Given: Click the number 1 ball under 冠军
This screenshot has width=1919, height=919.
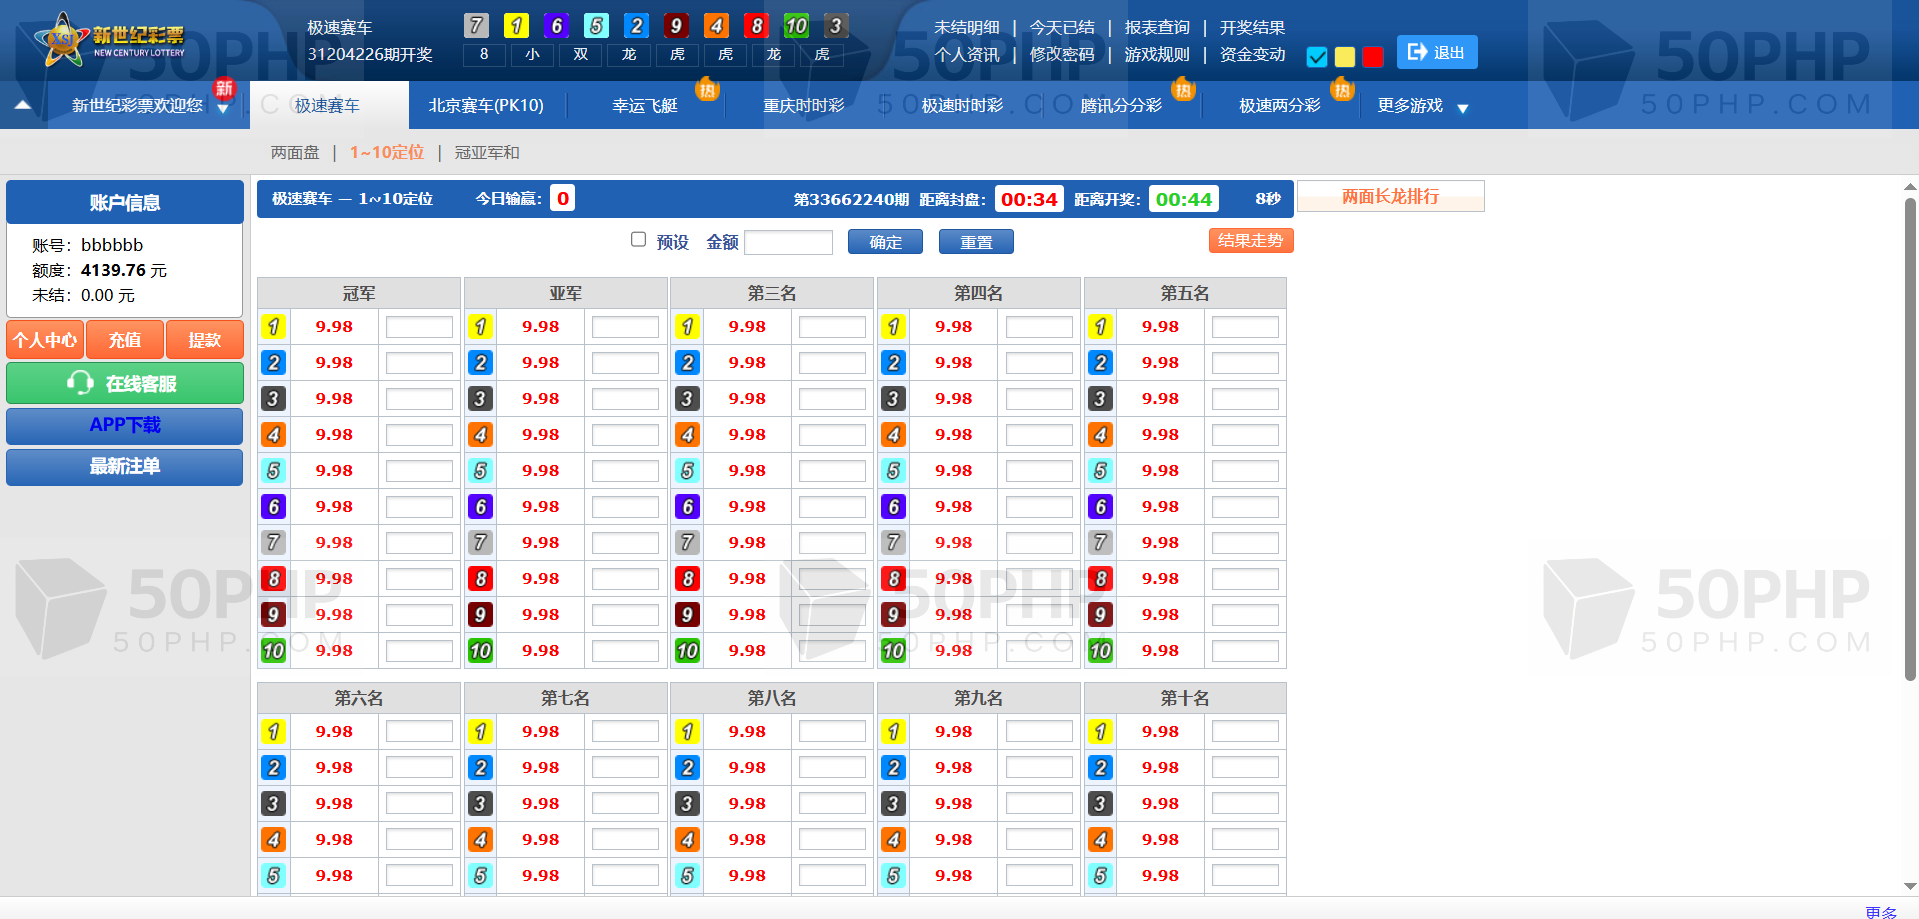Looking at the screenshot, I should tap(273, 327).
